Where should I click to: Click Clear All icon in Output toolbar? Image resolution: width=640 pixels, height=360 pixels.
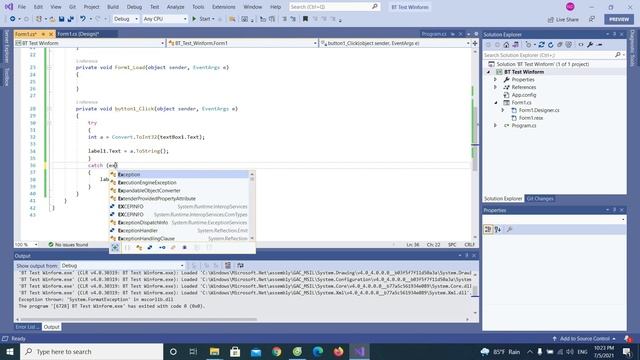(x=228, y=266)
